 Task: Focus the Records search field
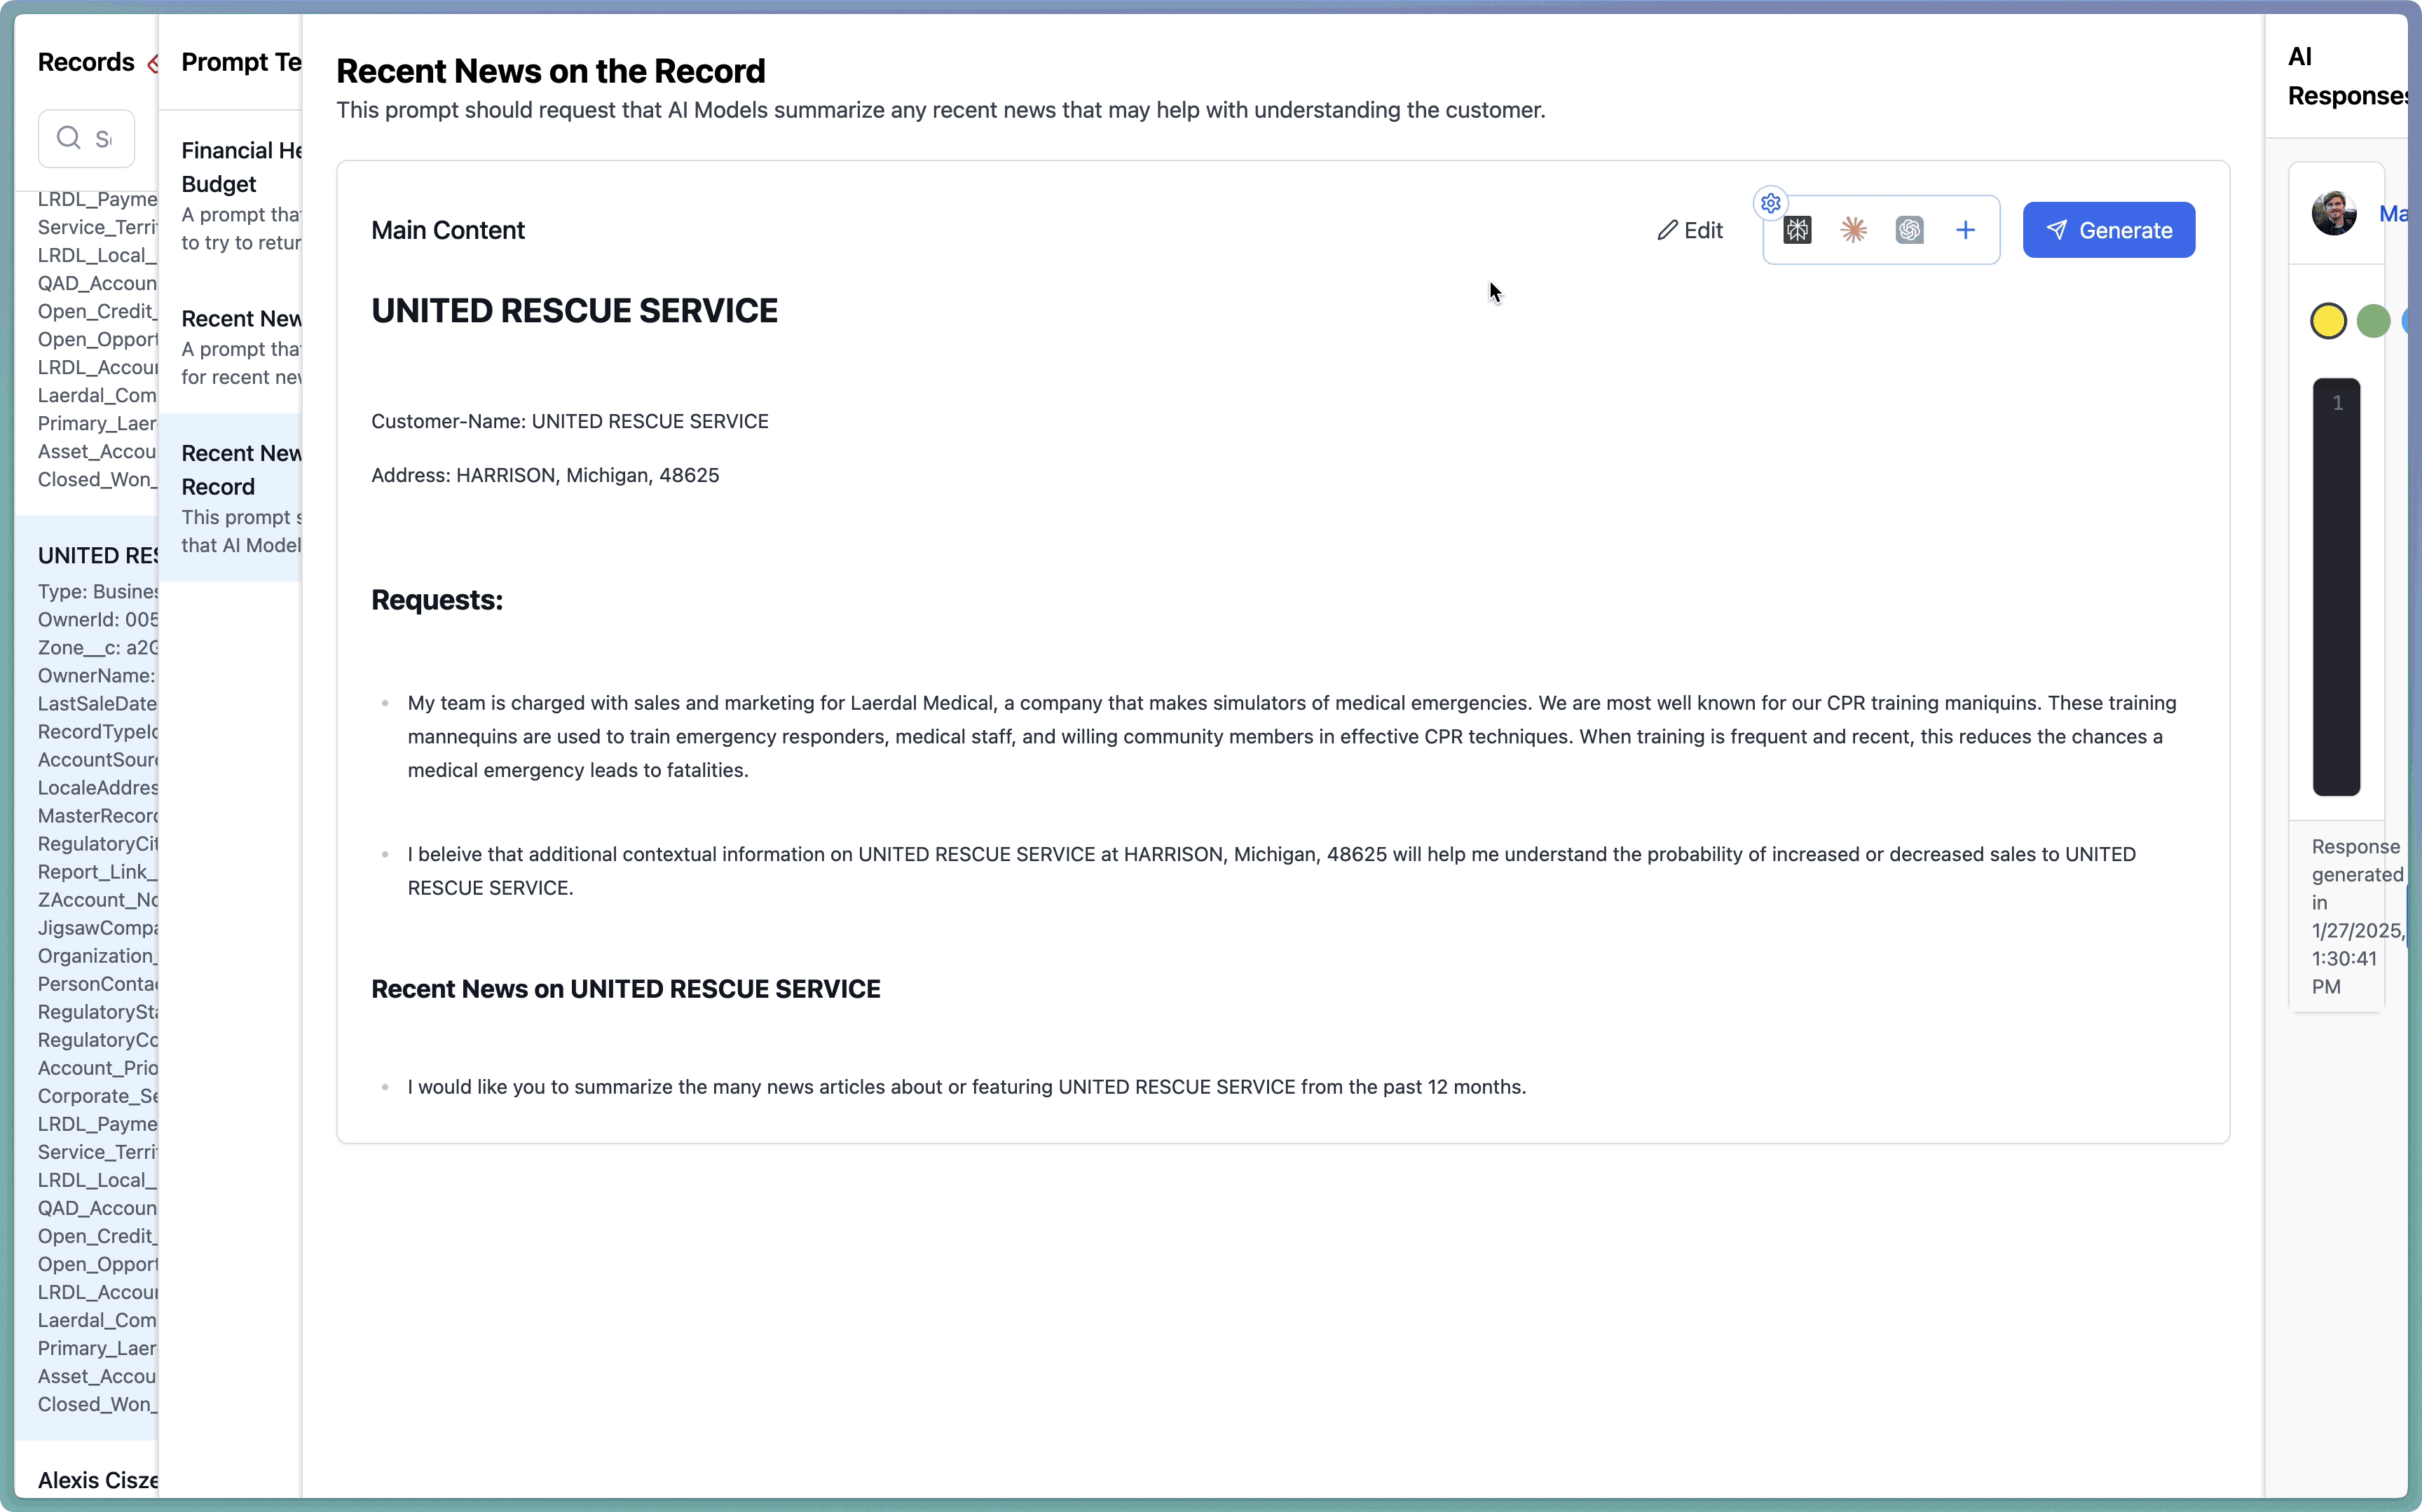pyautogui.click(x=86, y=138)
